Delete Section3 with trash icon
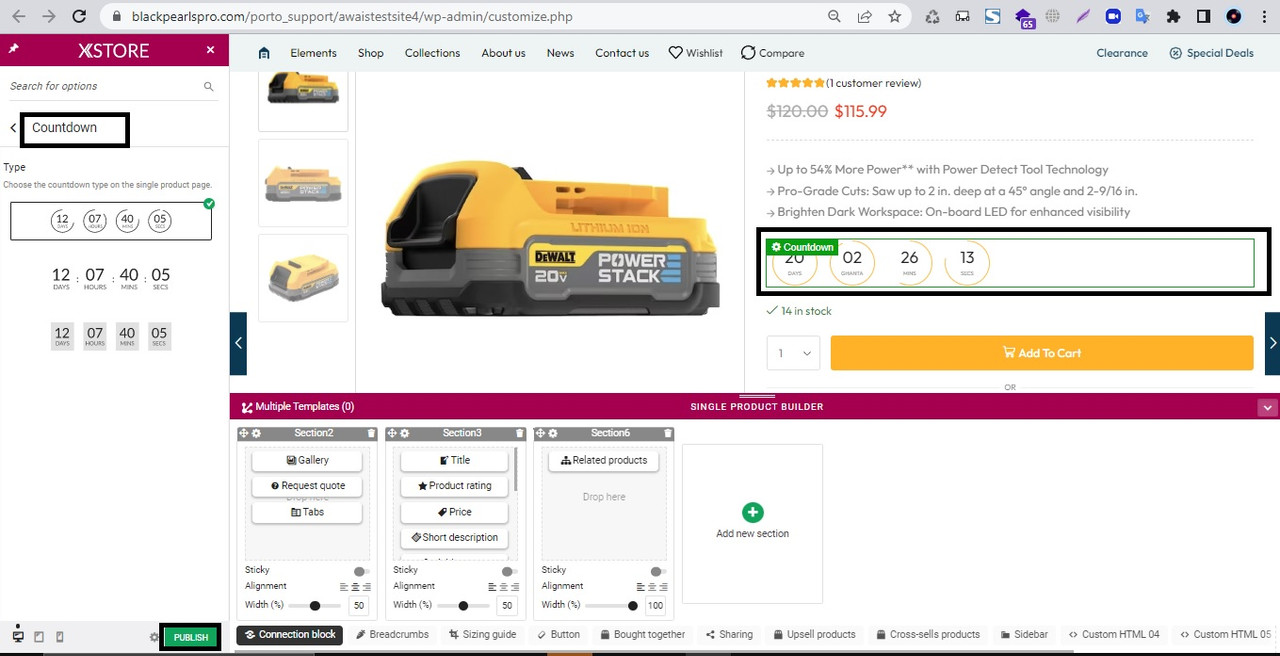Screen dimensions: 1280x656 519,433
